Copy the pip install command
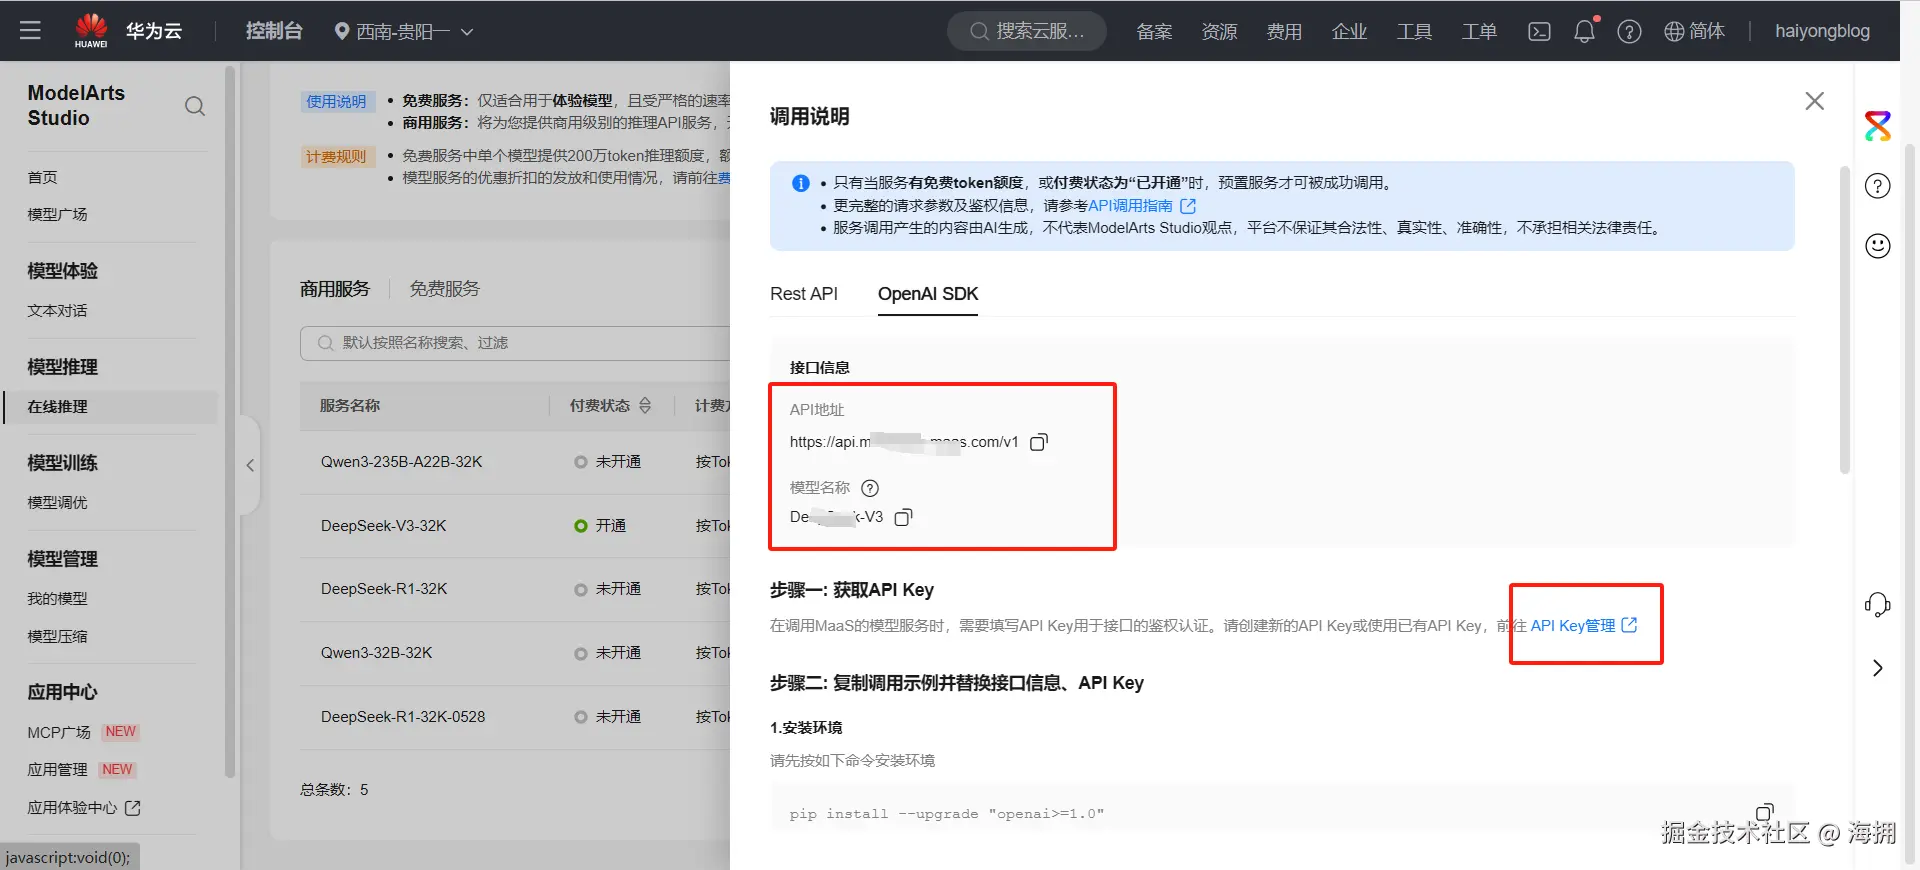 coord(1765,811)
